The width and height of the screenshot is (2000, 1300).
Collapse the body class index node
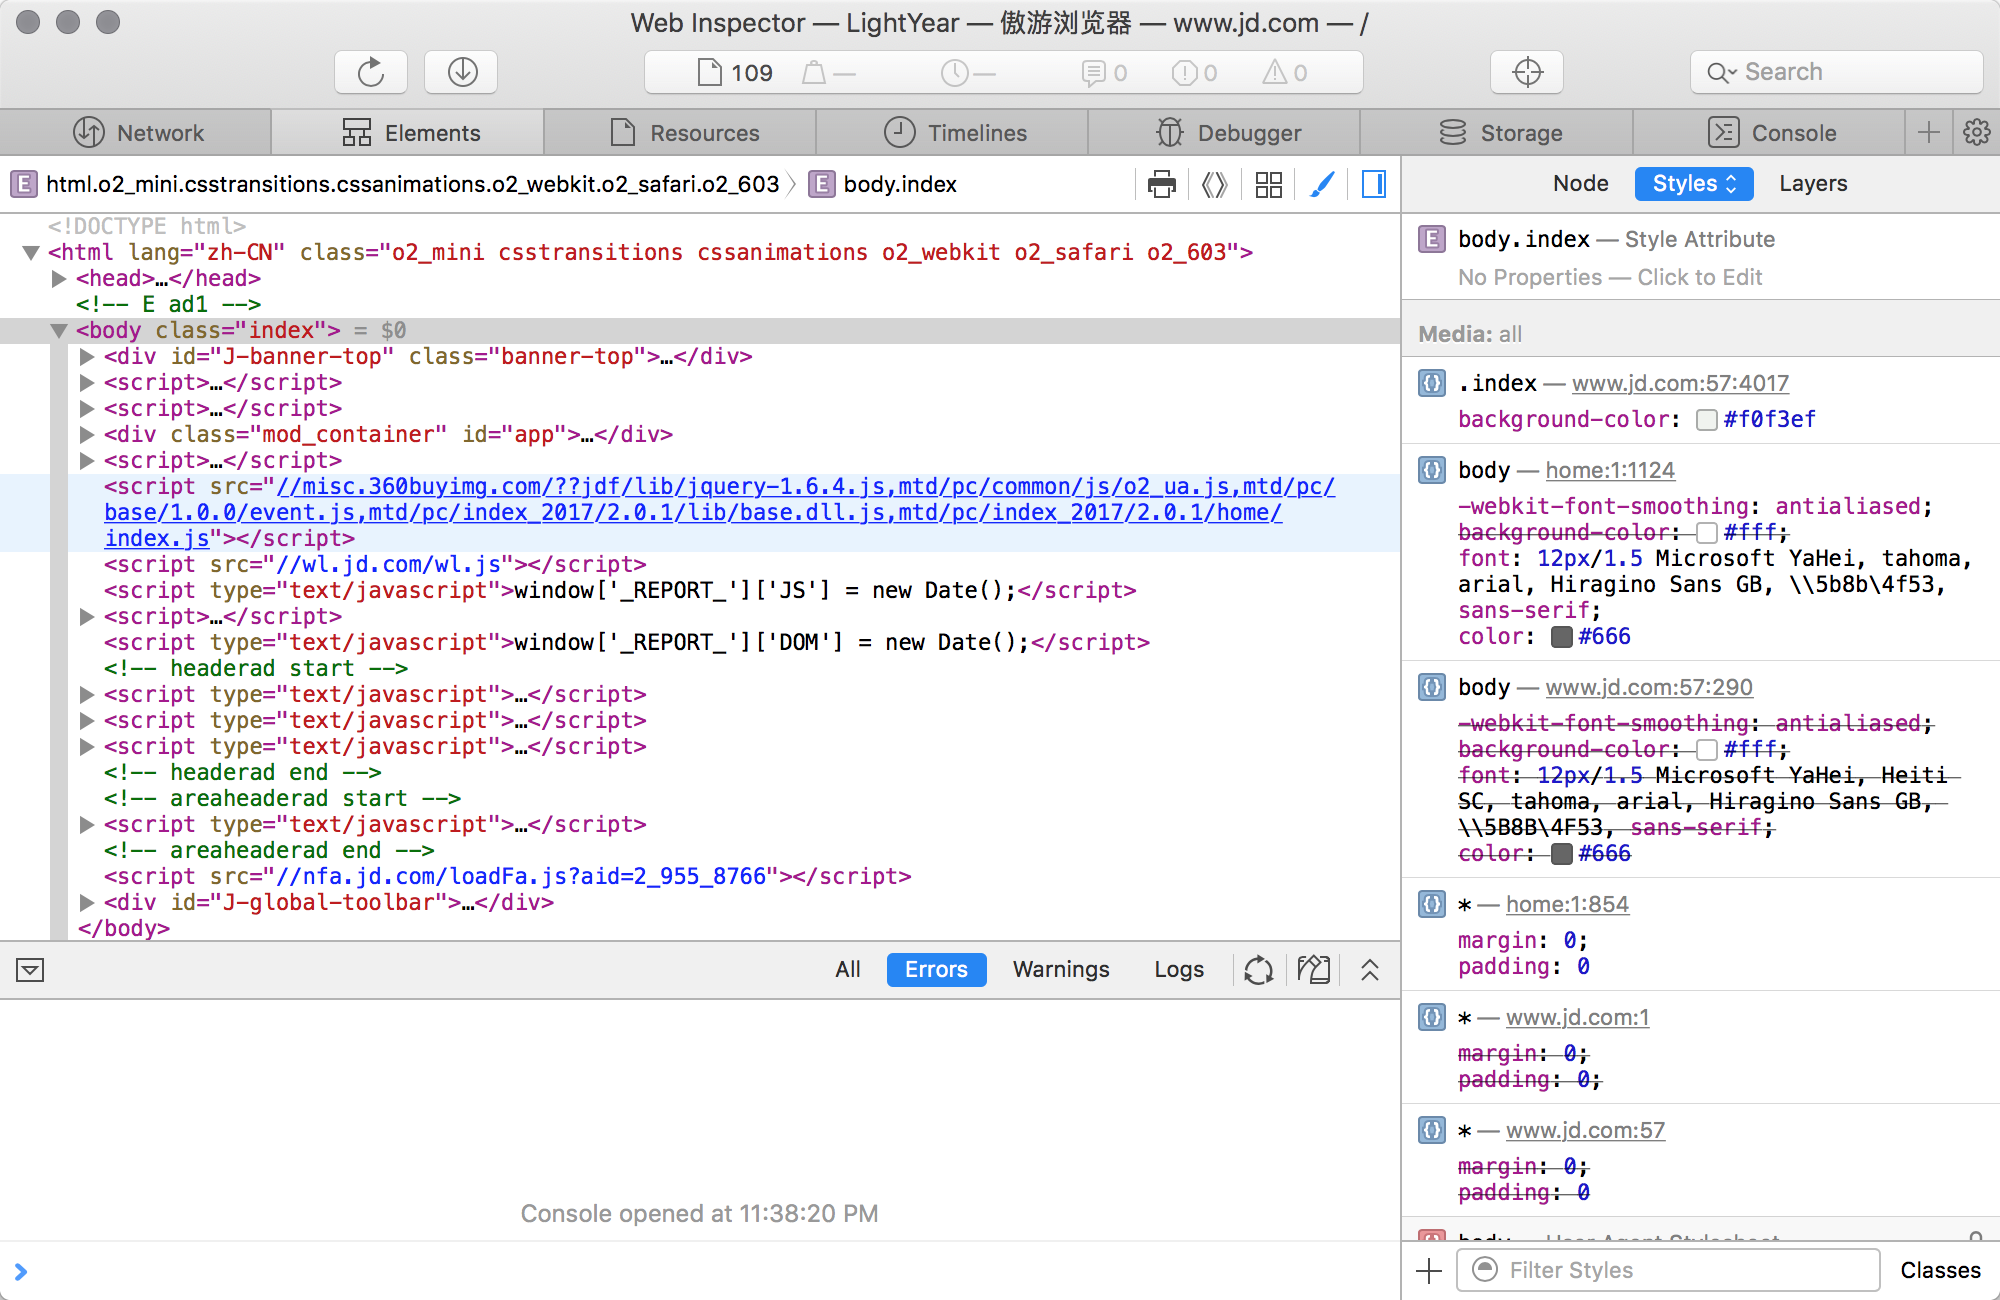click(x=59, y=331)
